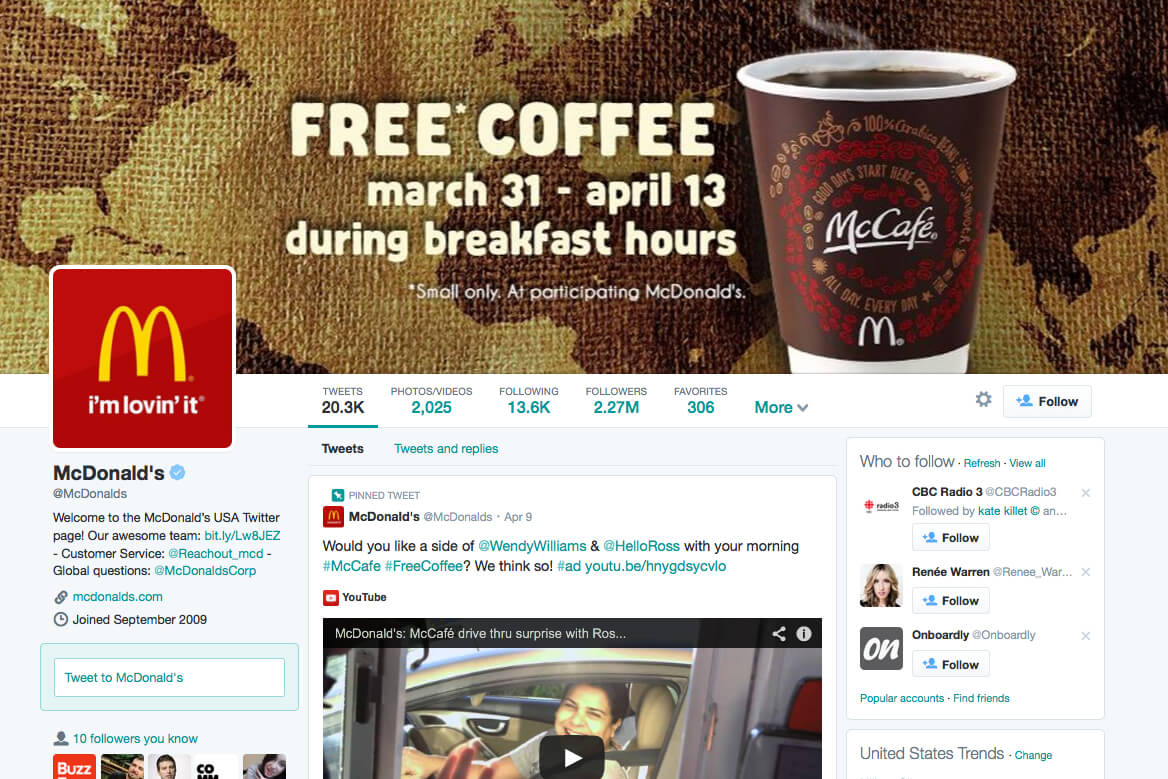Open the 10 followers you know
This screenshot has width=1168, height=779.
135,739
